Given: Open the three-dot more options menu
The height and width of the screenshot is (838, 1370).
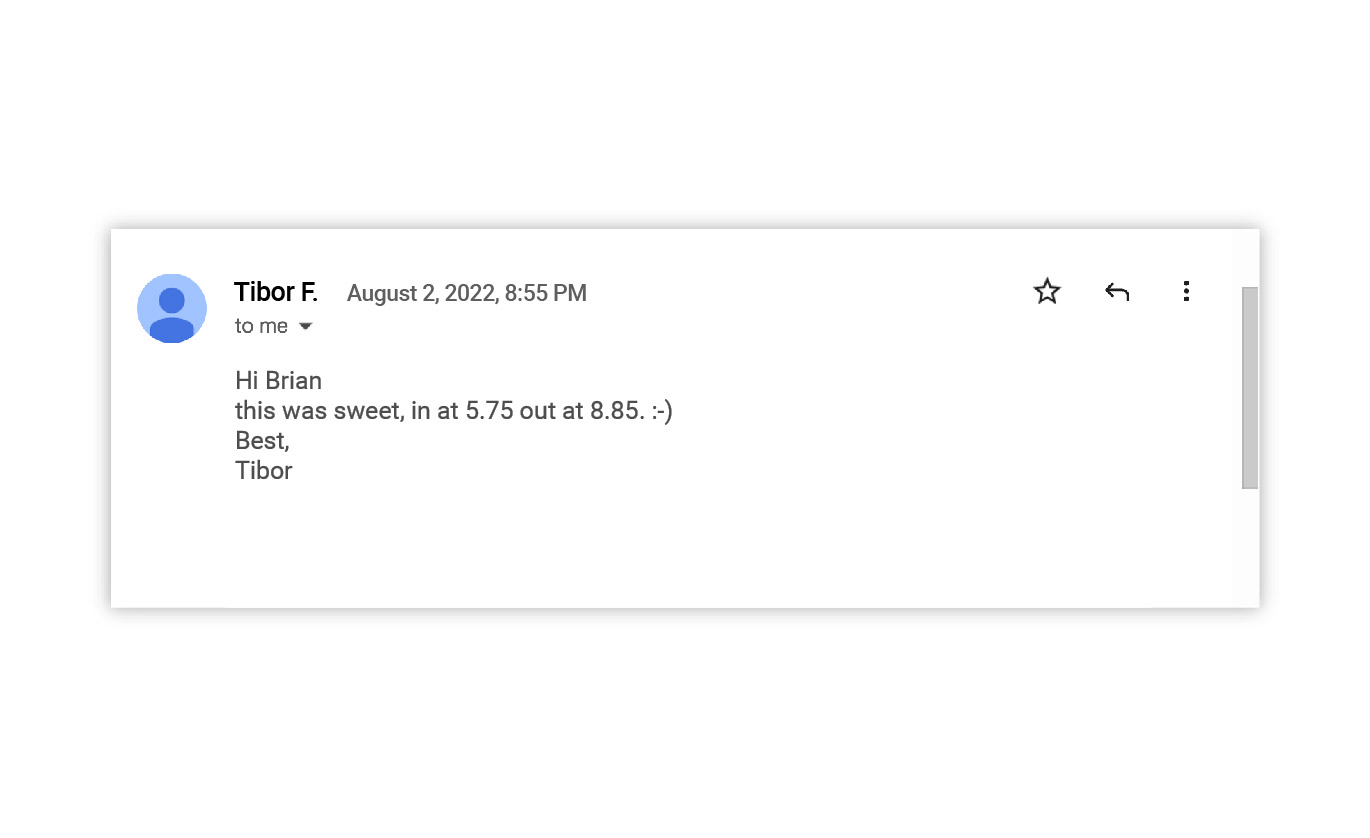Looking at the screenshot, I should click(1185, 291).
